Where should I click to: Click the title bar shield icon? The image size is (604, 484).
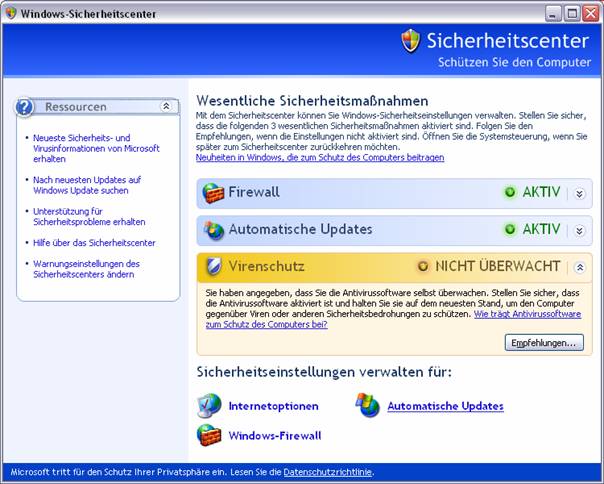pos(11,13)
